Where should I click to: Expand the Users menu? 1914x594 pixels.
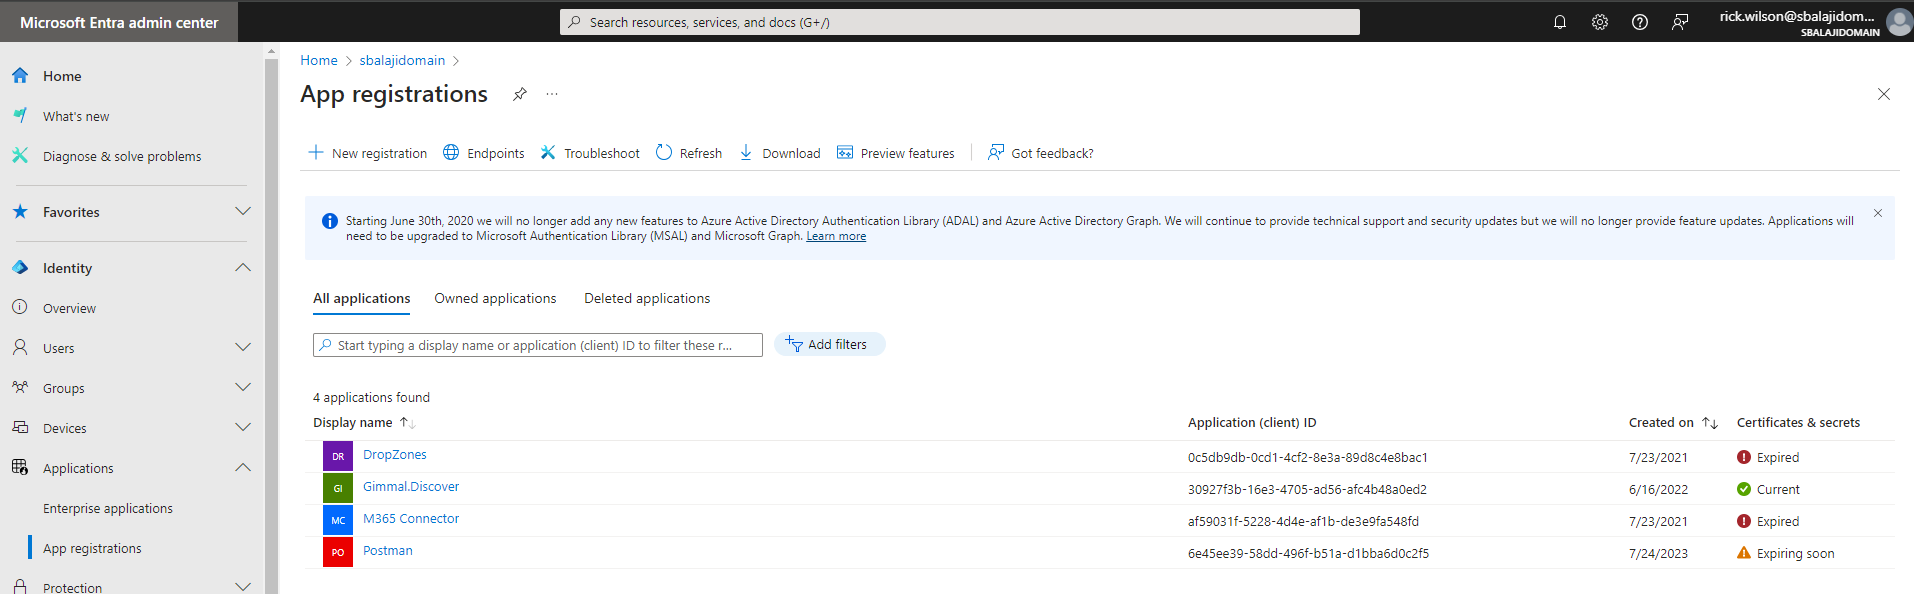(x=242, y=348)
